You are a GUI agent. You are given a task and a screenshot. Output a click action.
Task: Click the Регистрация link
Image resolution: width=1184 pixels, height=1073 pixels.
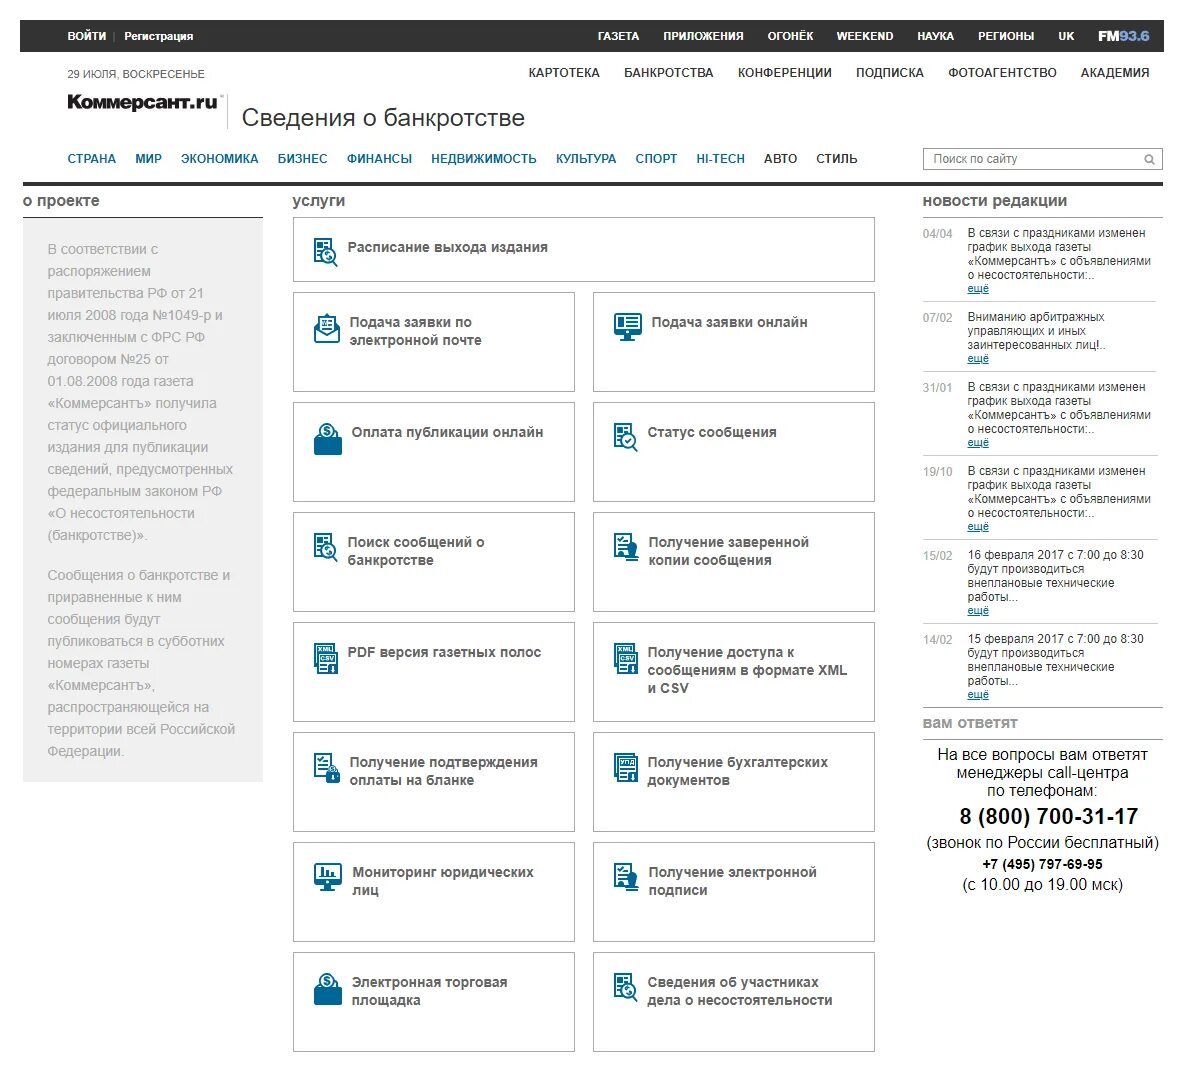[159, 36]
